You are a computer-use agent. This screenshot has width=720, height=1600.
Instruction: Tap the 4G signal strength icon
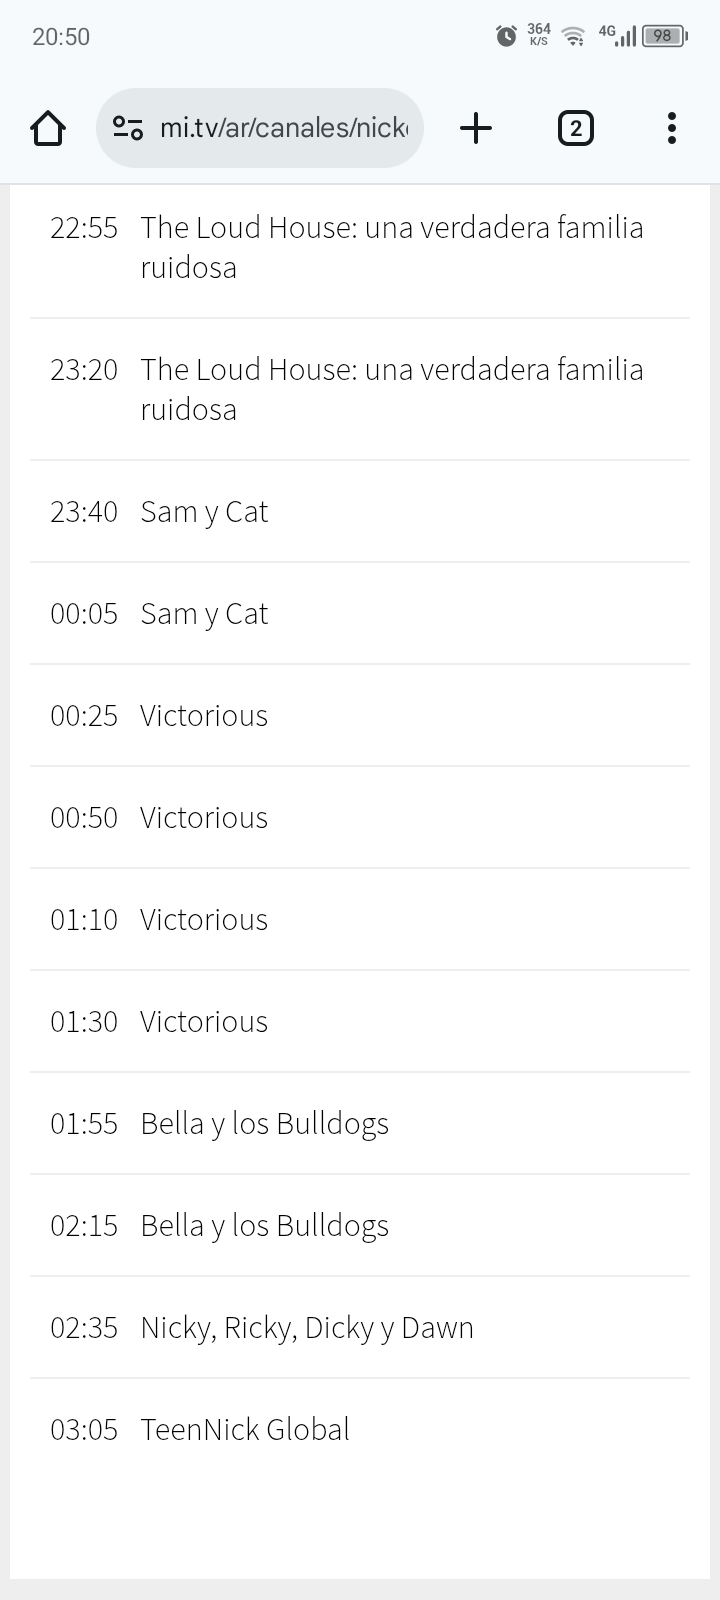[617, 36]
